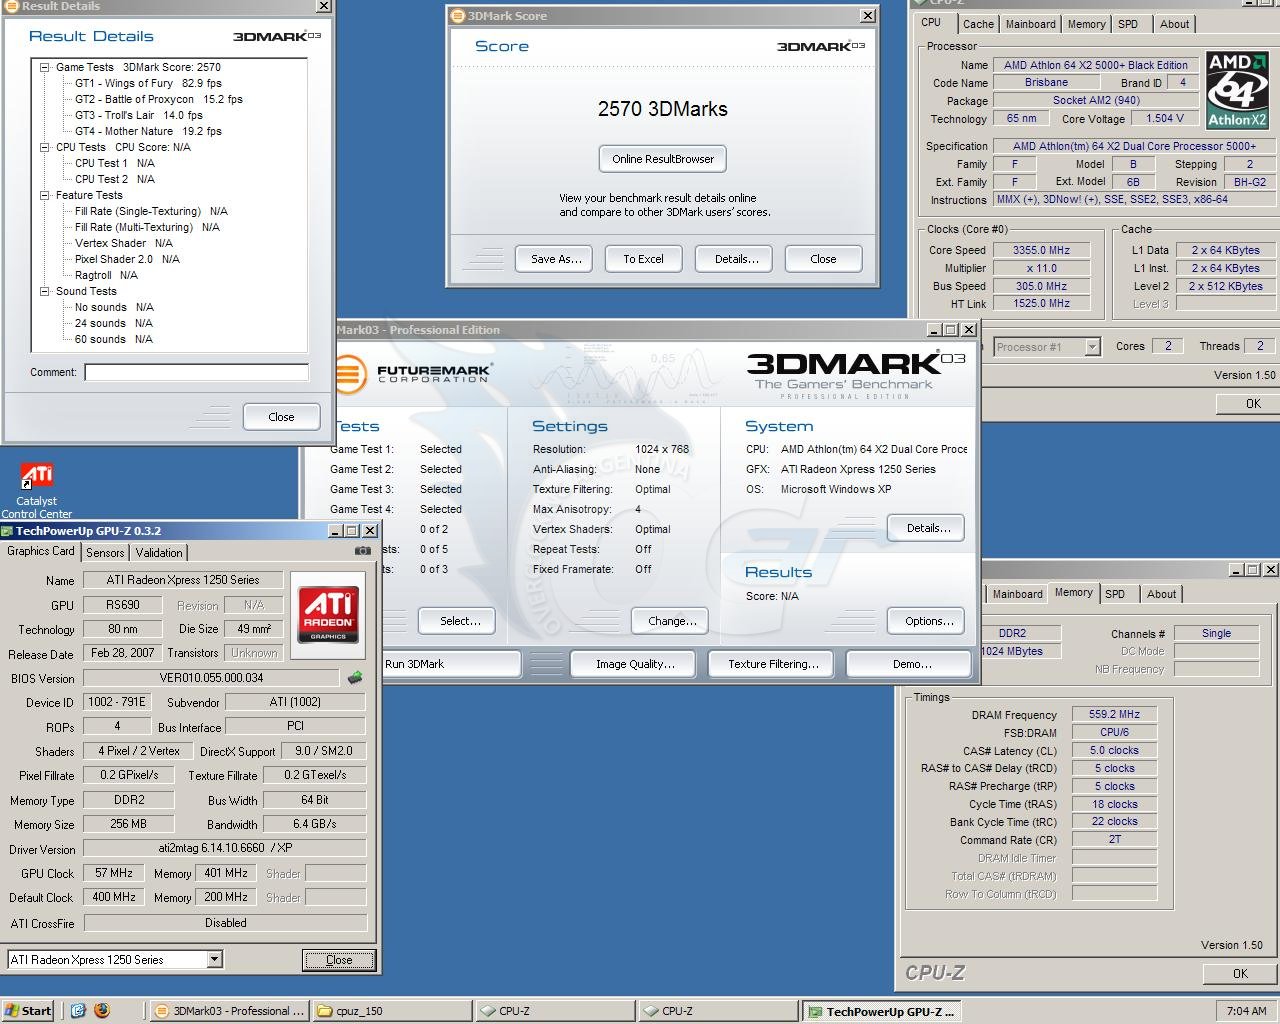Select the Ragtroll tree row

[x=106, y=275]
